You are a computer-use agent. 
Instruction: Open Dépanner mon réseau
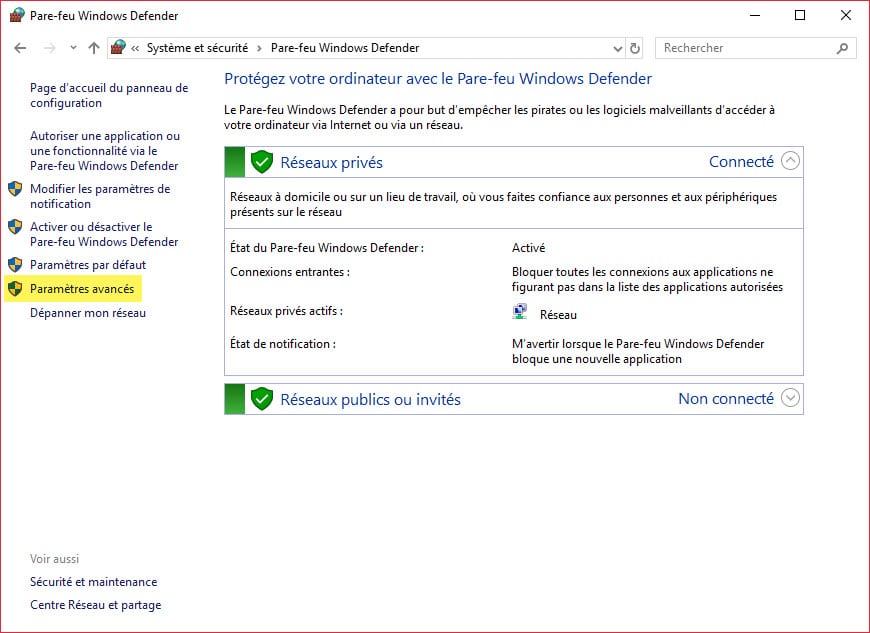(88, 313)
